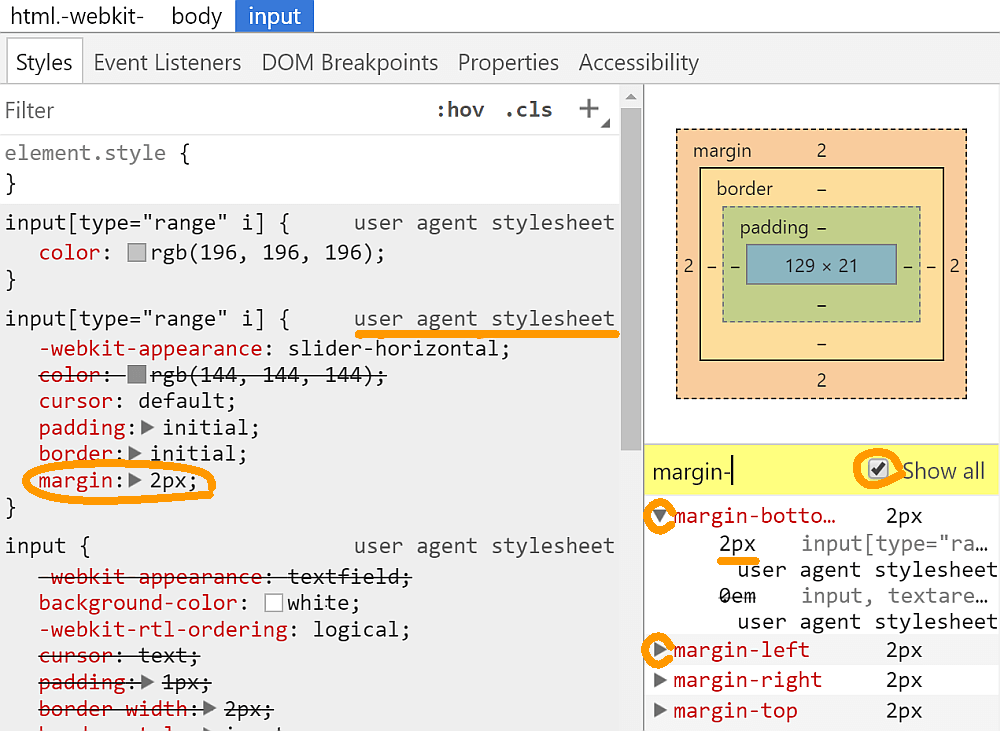Click the 129 × 21 content box
The width and height of the screenshot is (1000, 731).
(821, 267)
